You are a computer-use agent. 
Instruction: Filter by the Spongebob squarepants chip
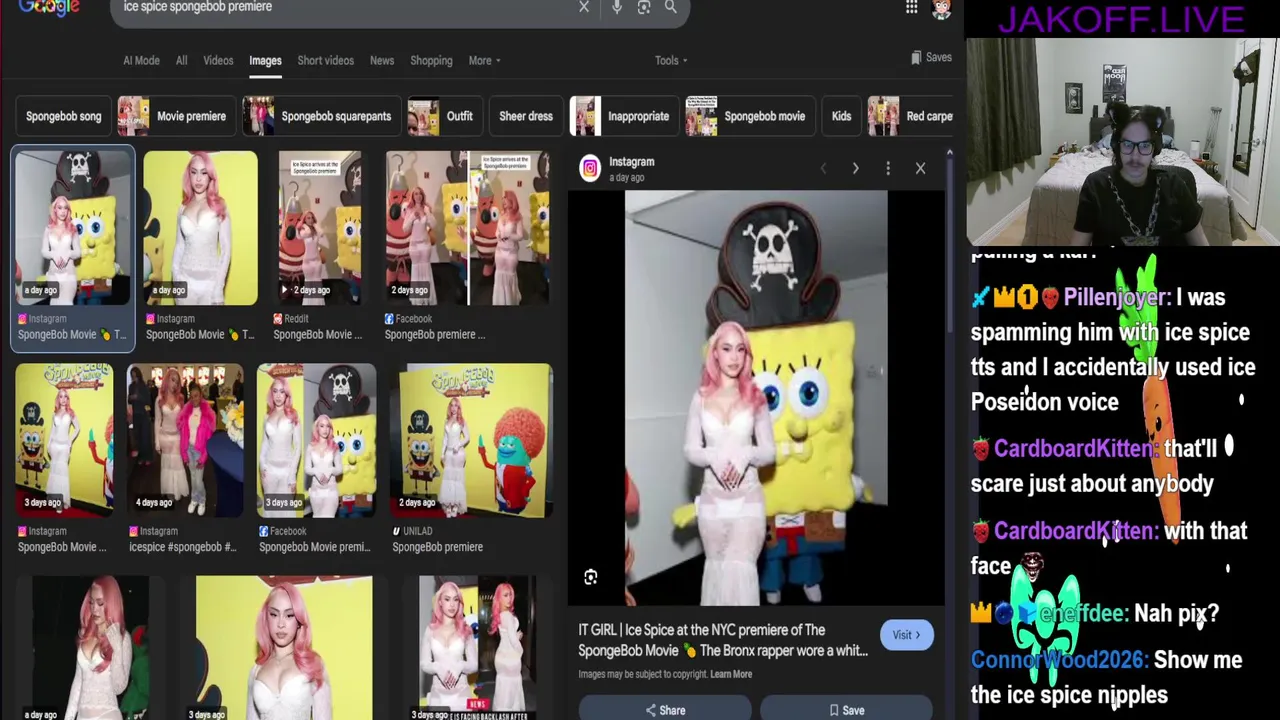tap(321, 116)
